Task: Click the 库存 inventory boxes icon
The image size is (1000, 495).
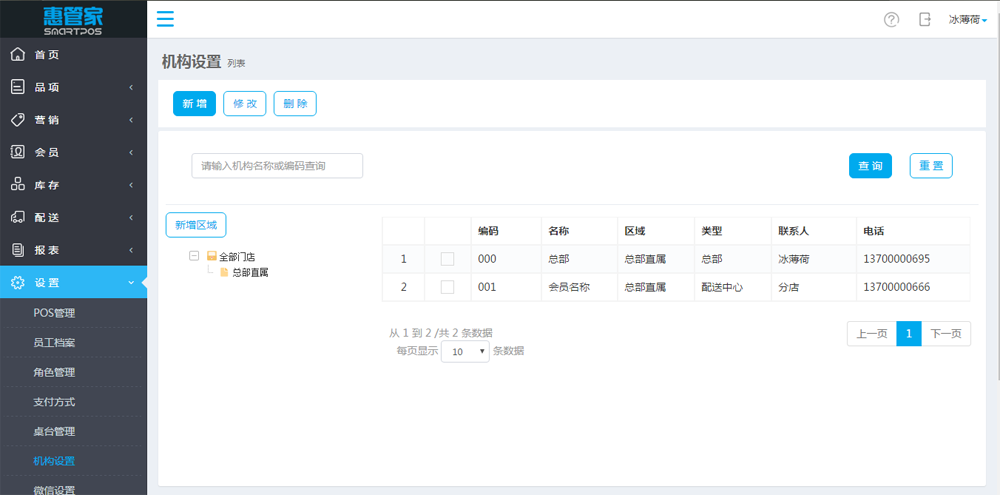Action: 18,185
